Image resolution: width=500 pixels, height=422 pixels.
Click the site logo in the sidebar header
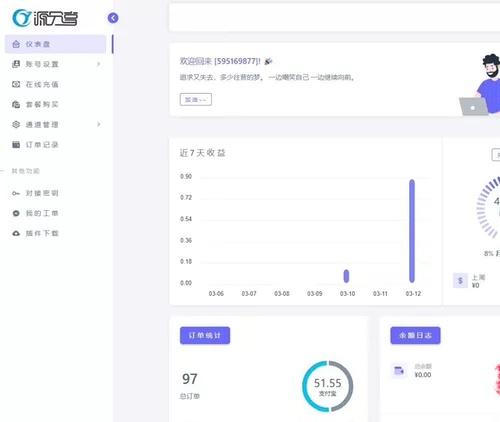(x=45, y=18)
